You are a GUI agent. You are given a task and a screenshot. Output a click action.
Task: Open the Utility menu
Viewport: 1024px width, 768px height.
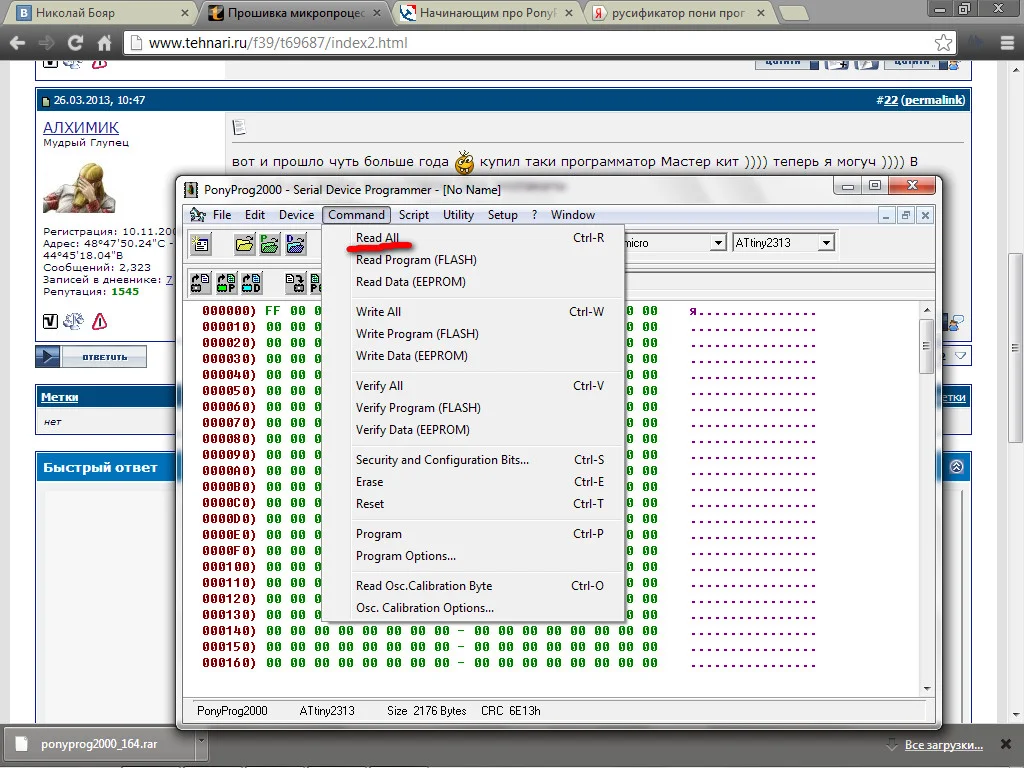tap(458, 215)
